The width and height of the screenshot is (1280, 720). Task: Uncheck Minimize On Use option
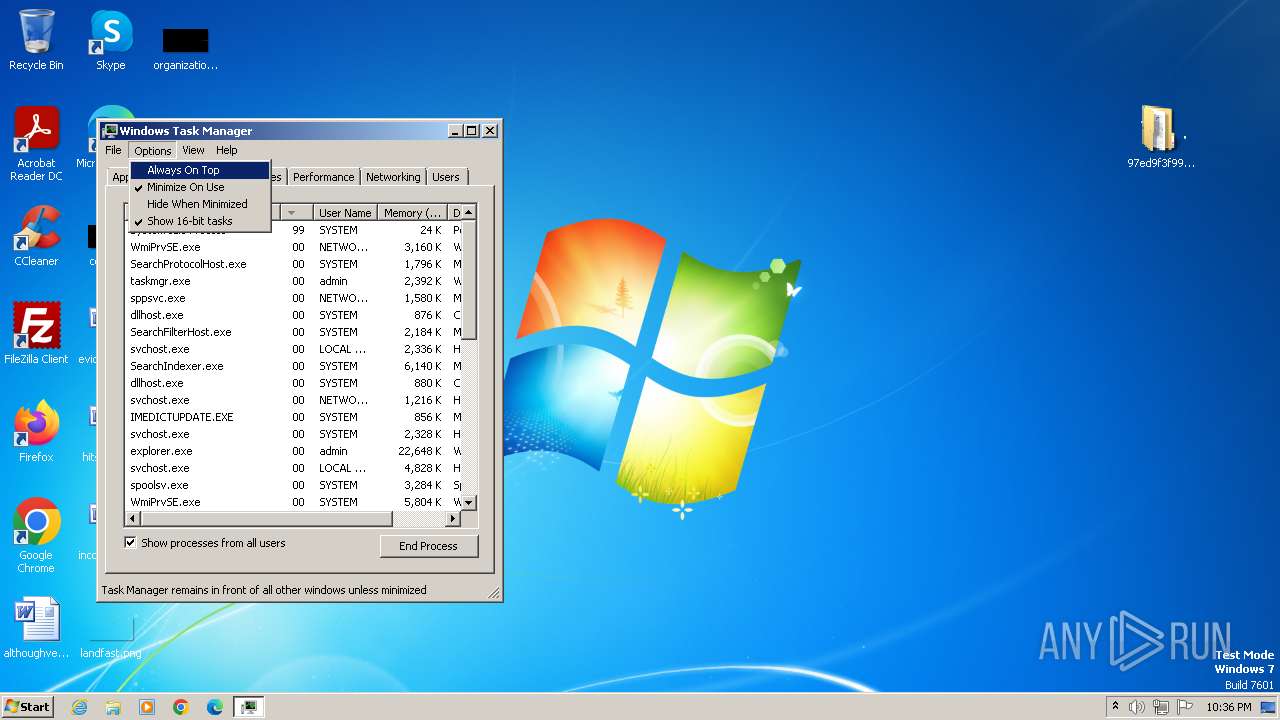(200, 187)
